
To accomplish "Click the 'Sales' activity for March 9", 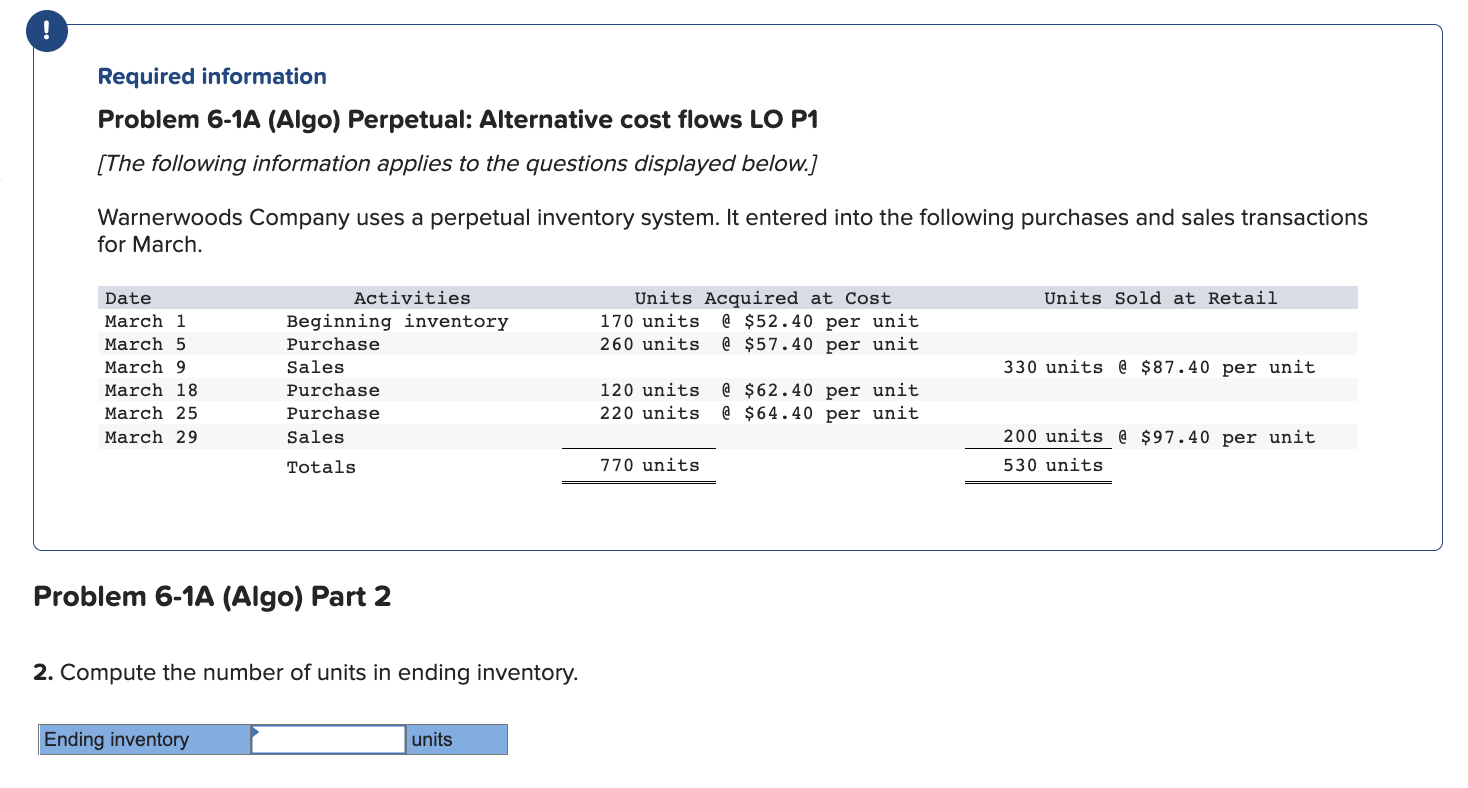I will [x=315, y=367].
